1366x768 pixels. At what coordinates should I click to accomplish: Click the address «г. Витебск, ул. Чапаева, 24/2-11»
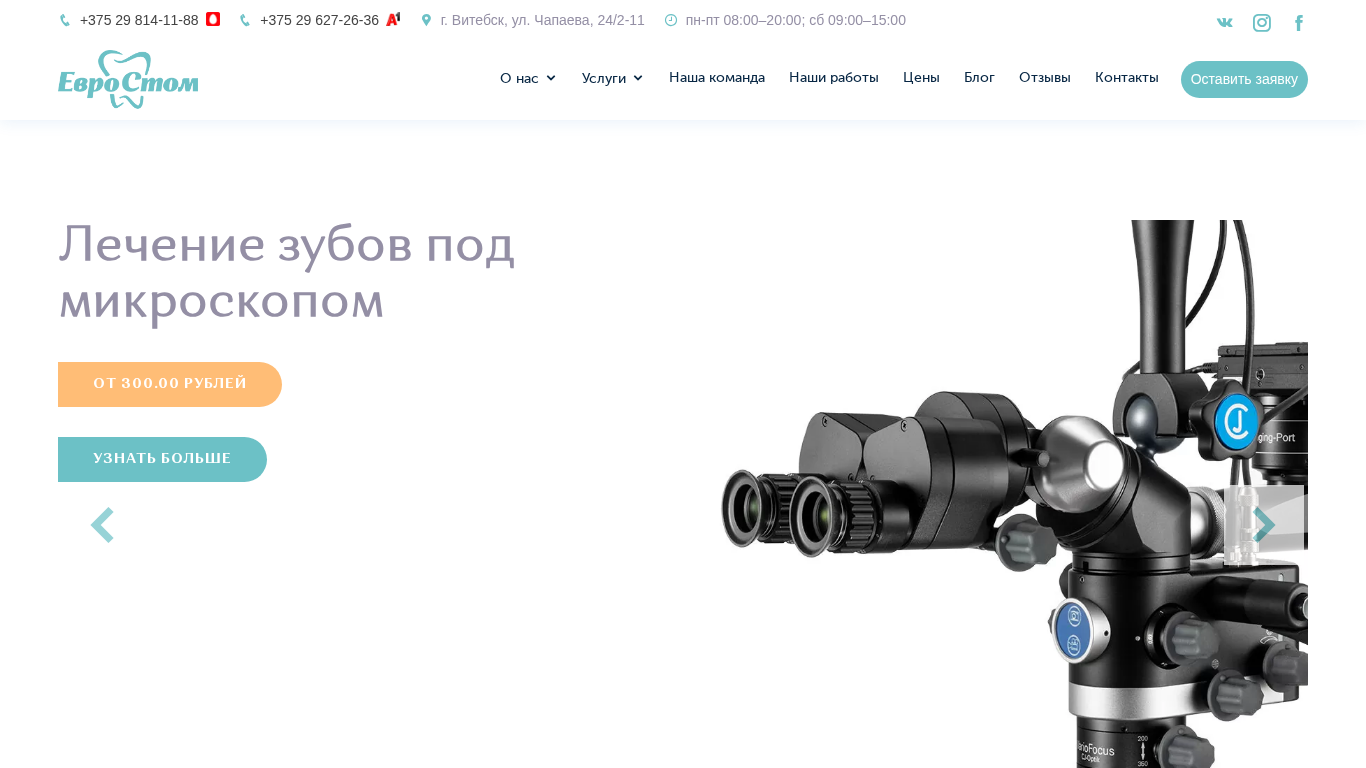tap(543, 20)
